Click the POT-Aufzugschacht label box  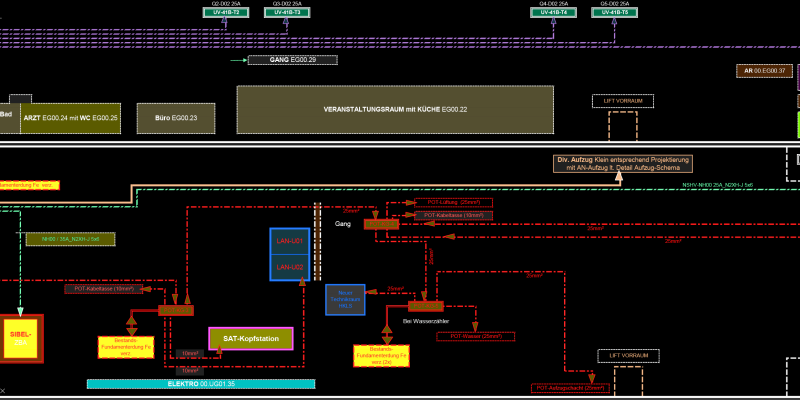570,388
